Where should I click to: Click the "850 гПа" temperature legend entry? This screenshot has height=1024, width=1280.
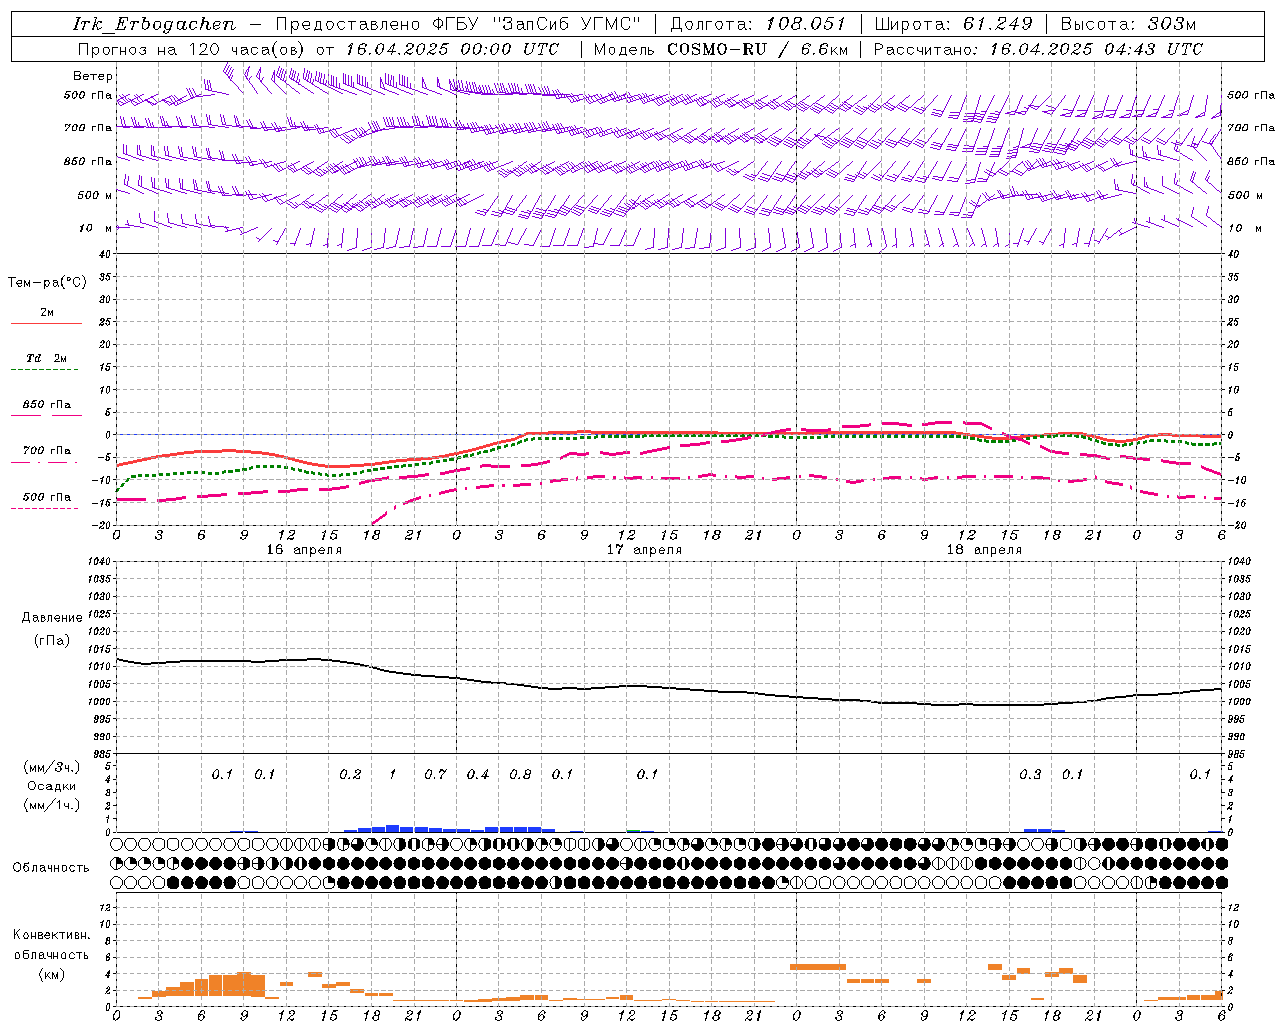(47, 405)
